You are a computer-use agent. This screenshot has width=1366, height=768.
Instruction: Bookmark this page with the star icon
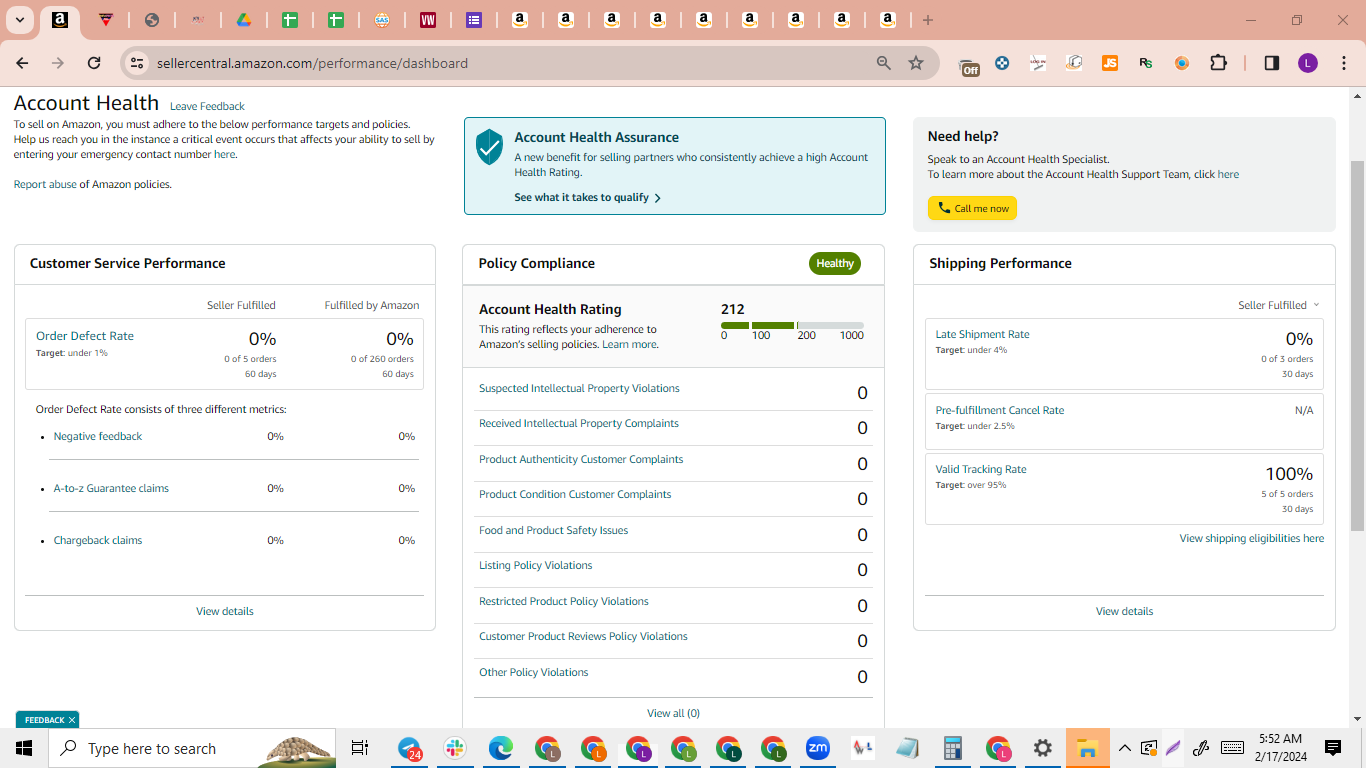pos(916,63)
